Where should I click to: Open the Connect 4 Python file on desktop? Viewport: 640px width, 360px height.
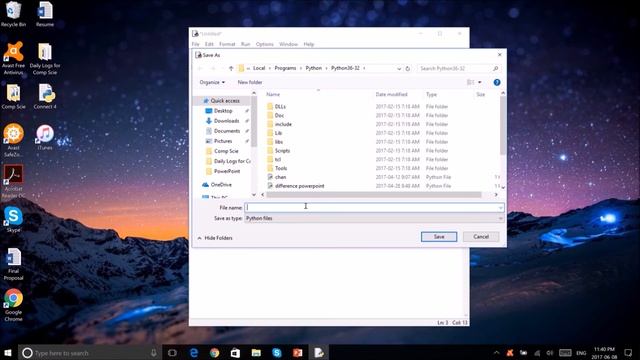tap(45, 97)
